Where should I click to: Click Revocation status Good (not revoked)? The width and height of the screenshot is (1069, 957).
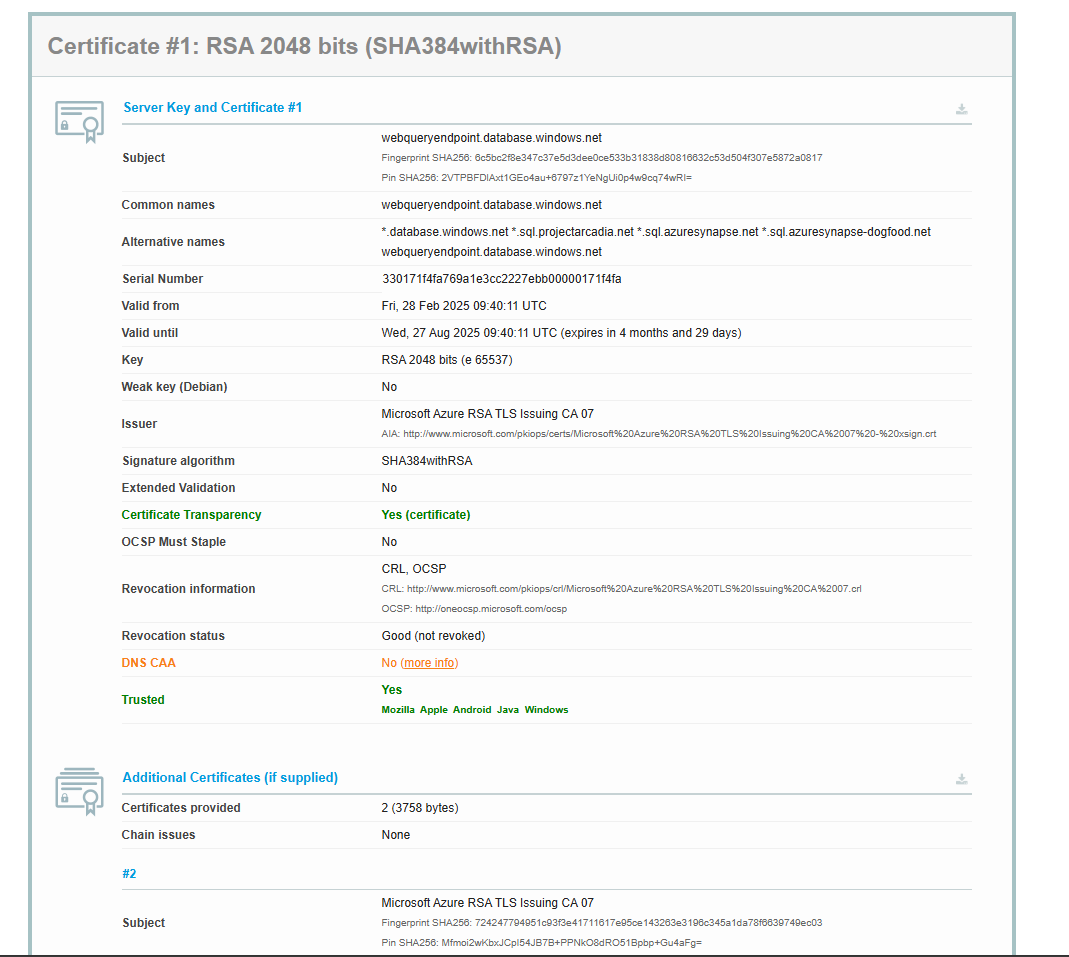pos(433,636)
